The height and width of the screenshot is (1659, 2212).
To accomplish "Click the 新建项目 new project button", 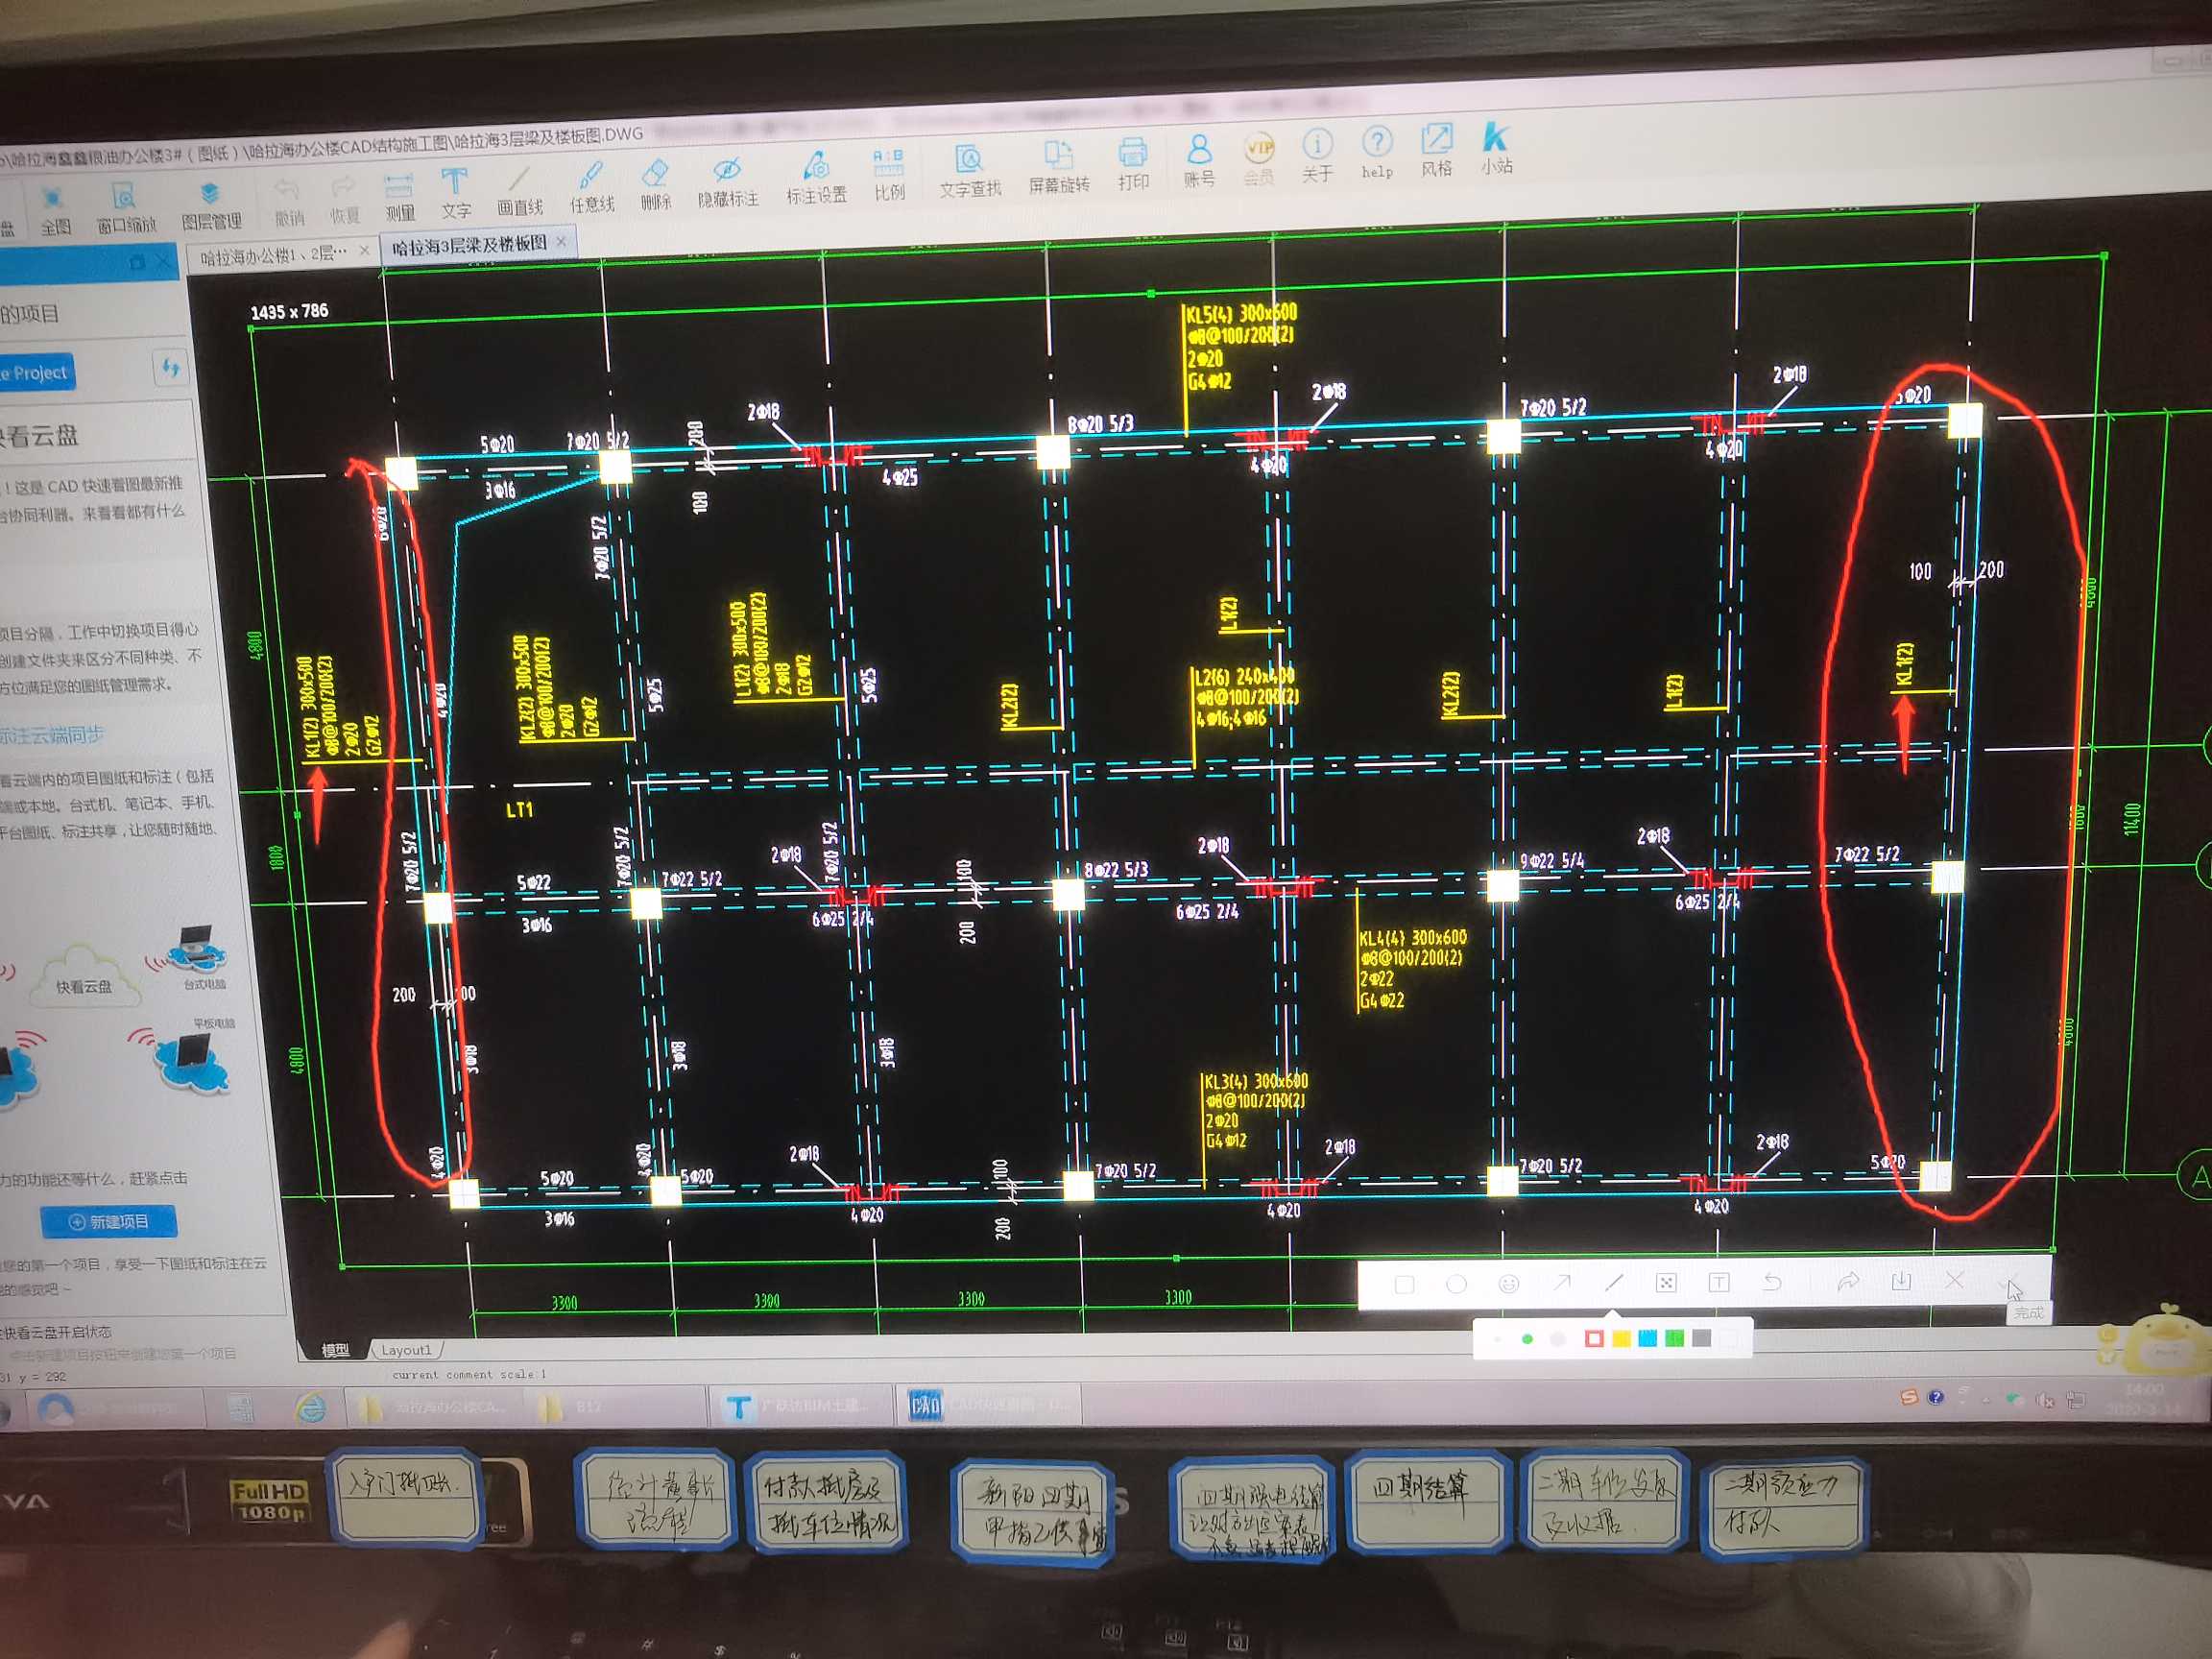I will [x=108, y=1222].
